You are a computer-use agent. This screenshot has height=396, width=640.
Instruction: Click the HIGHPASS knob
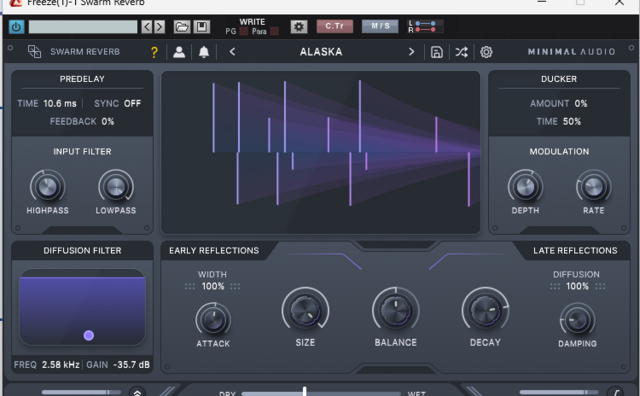tap(47, 187)
